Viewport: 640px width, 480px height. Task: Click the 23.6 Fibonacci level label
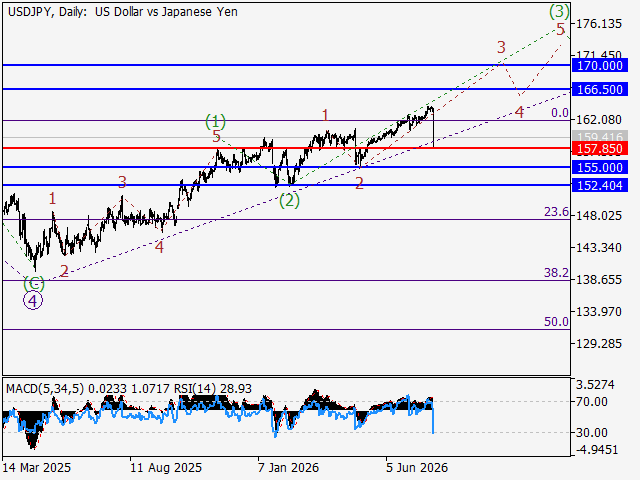click(x=556, y=211)
